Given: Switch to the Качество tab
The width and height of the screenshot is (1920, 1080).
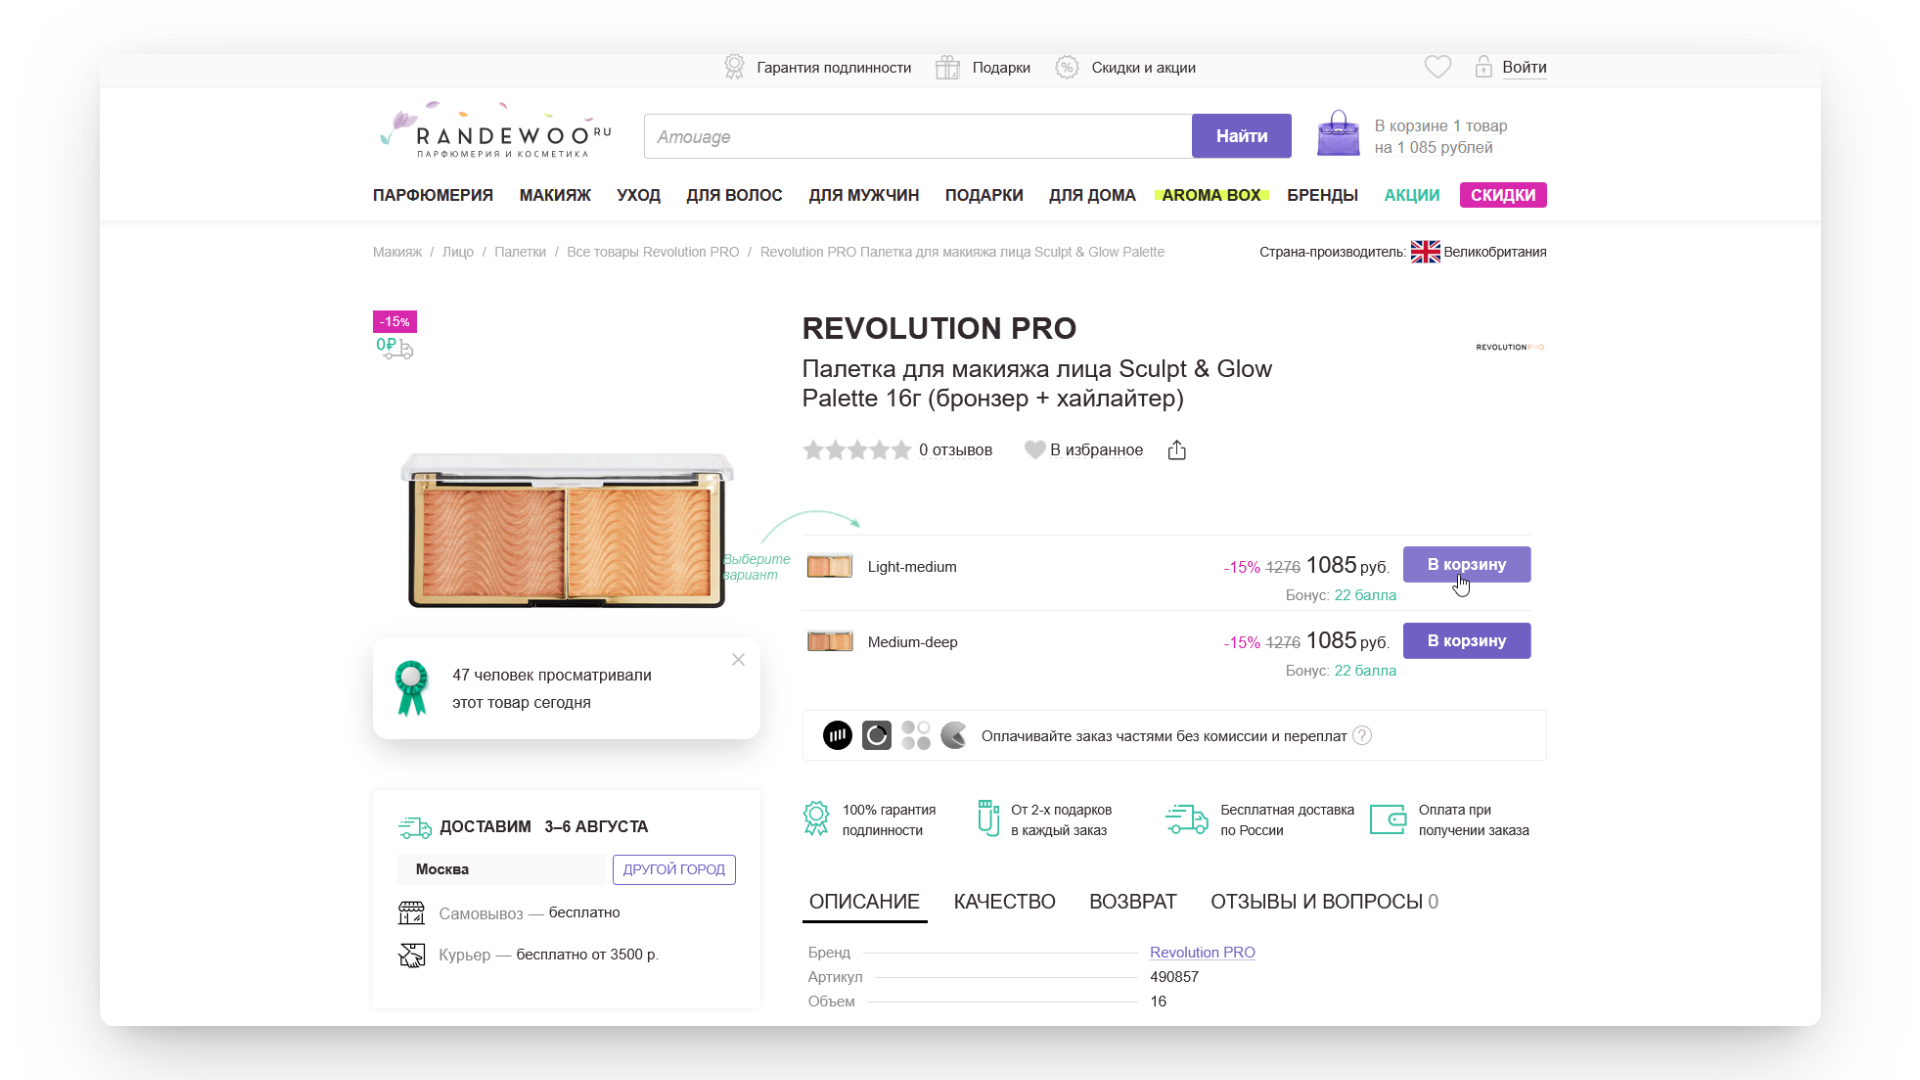Looking at the screenshot, I should pos(1004,902).
